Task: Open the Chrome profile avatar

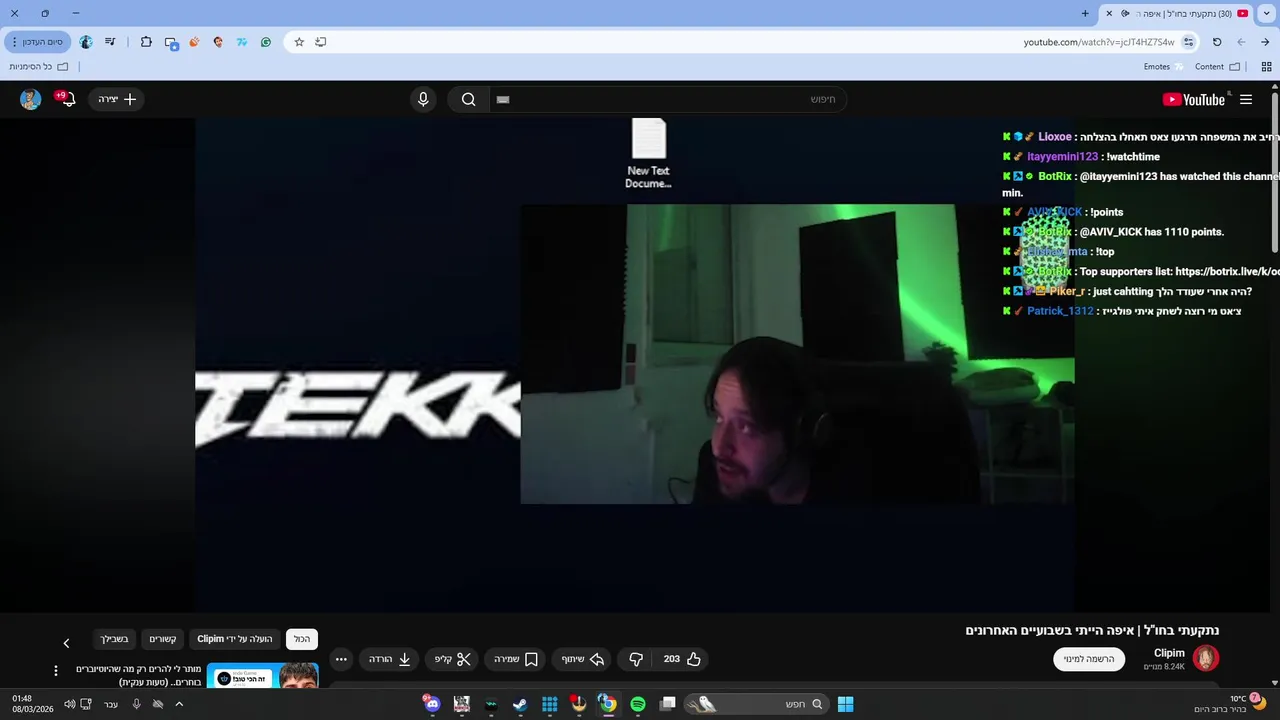Action: (x=86, y=42)
